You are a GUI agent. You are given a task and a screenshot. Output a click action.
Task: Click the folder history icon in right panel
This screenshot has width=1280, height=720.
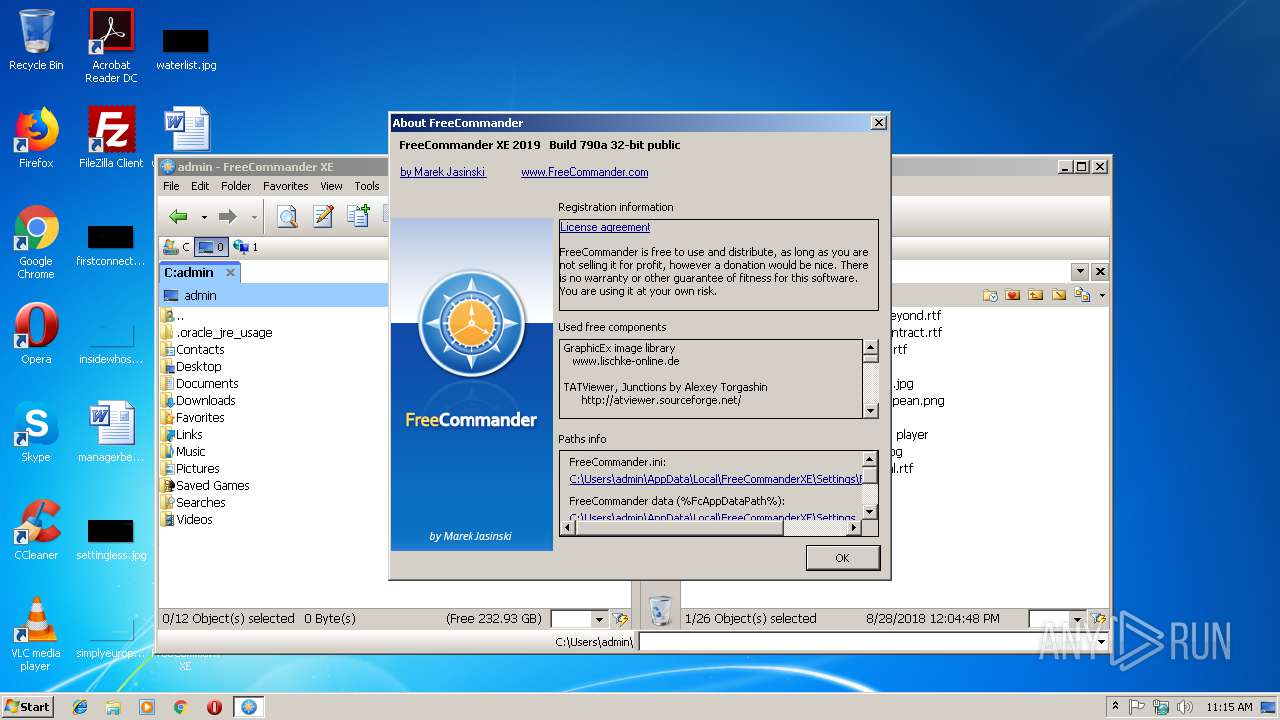tap(990, 295)
